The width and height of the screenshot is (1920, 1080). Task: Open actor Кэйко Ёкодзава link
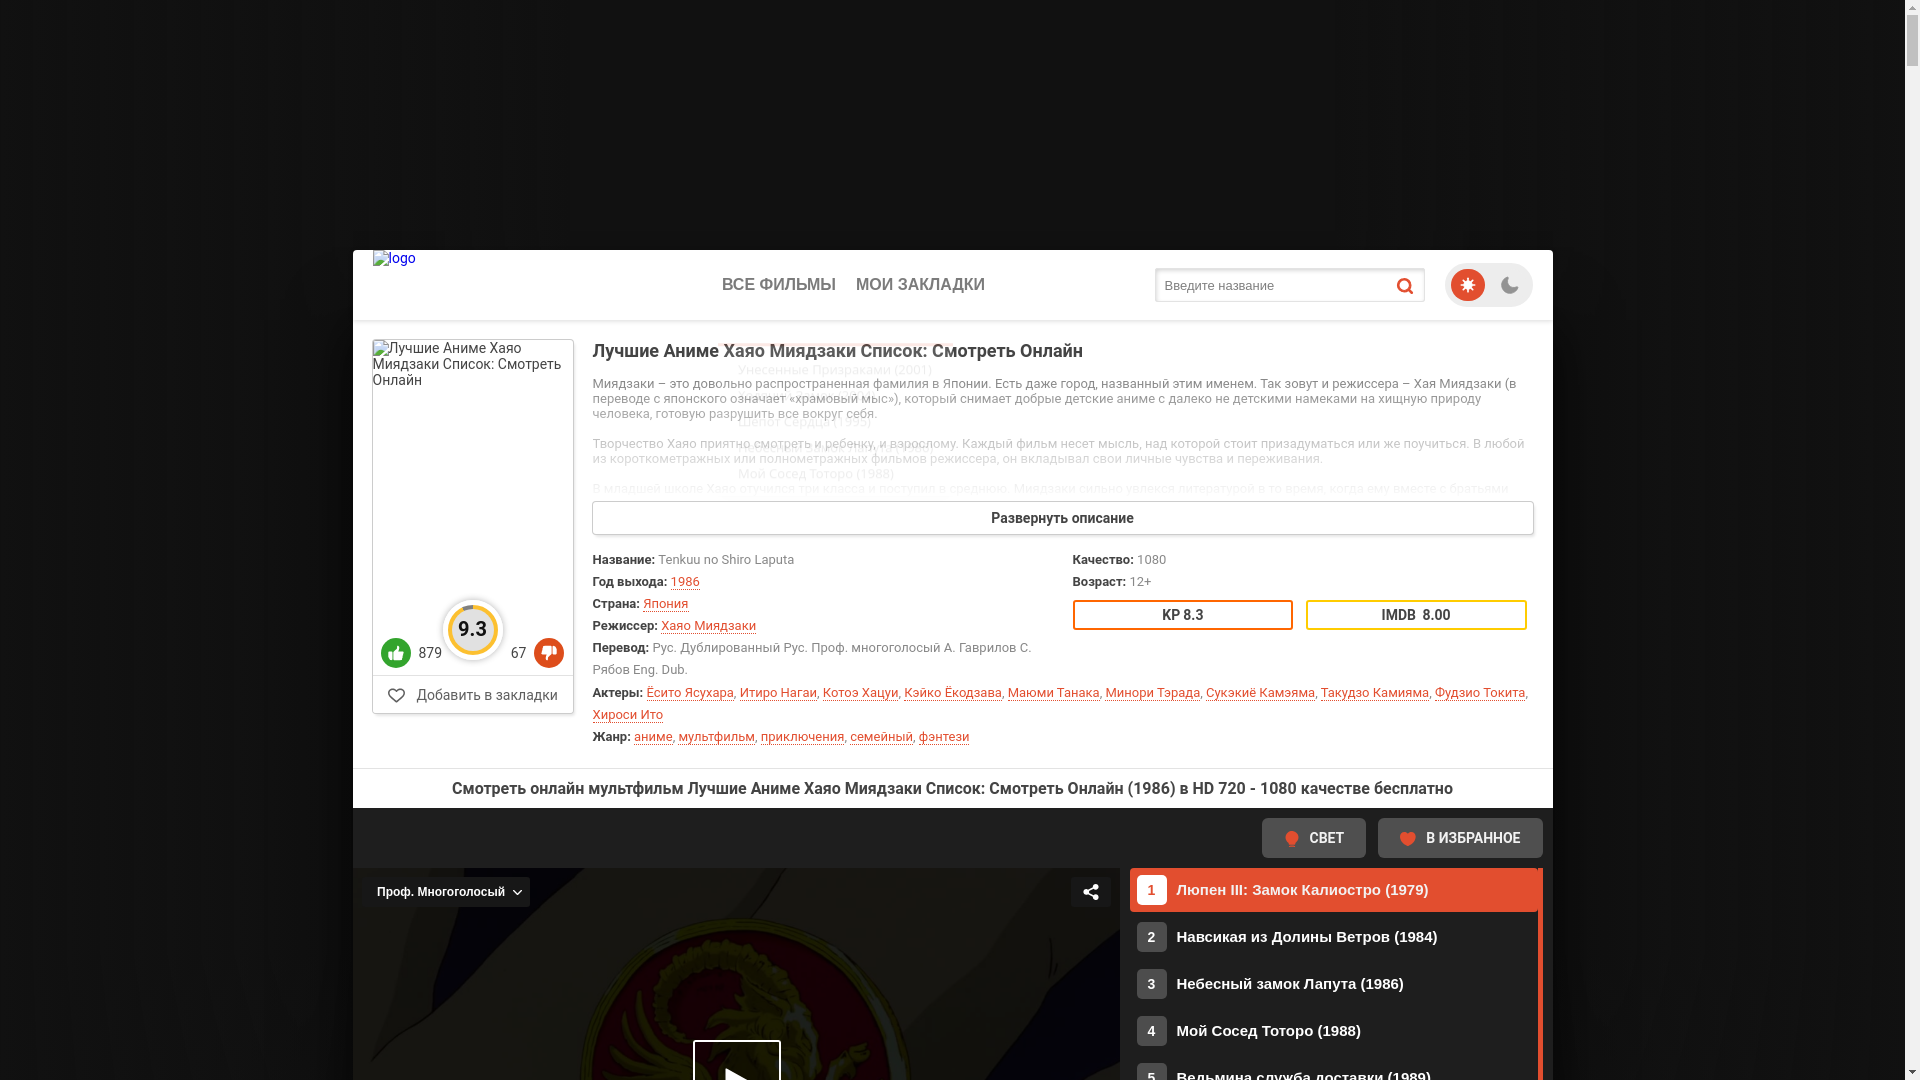click(953, 693)
